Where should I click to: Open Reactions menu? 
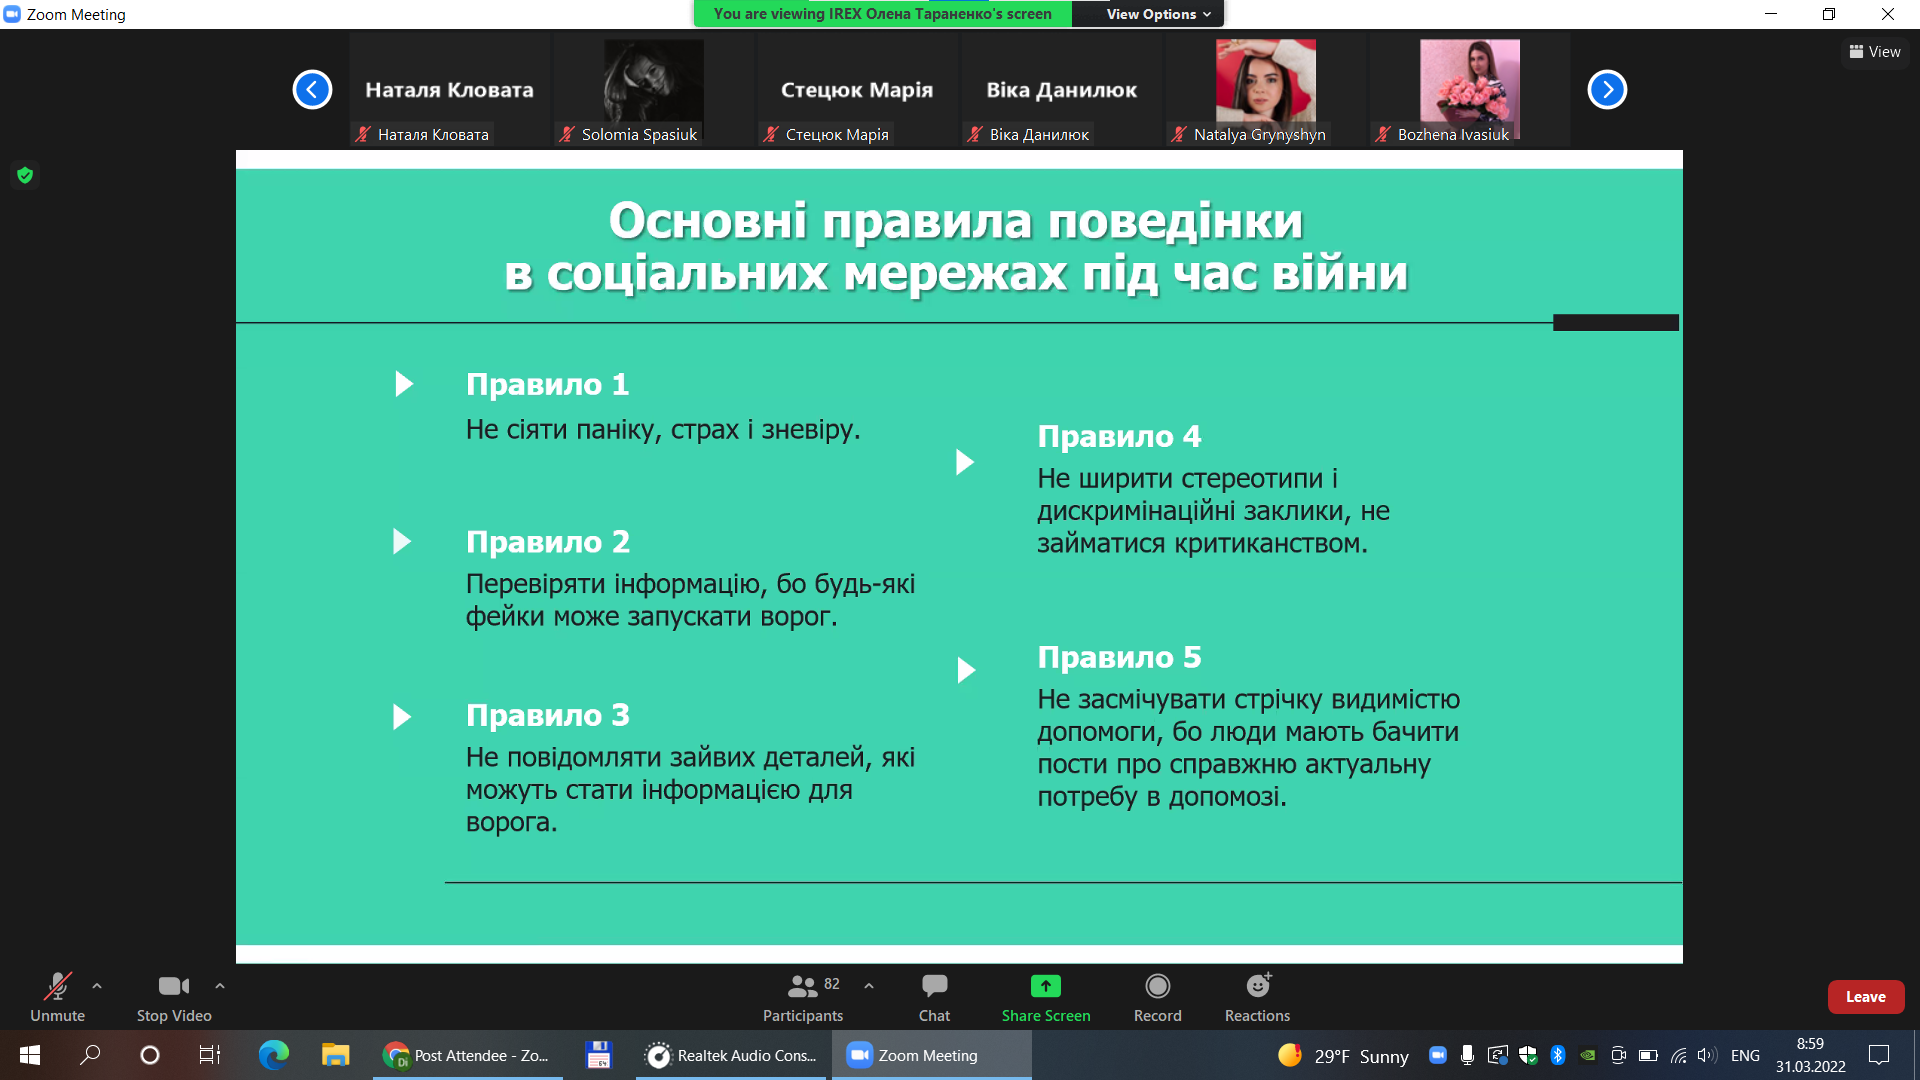pyautogui.click(x=1257, y=998)
